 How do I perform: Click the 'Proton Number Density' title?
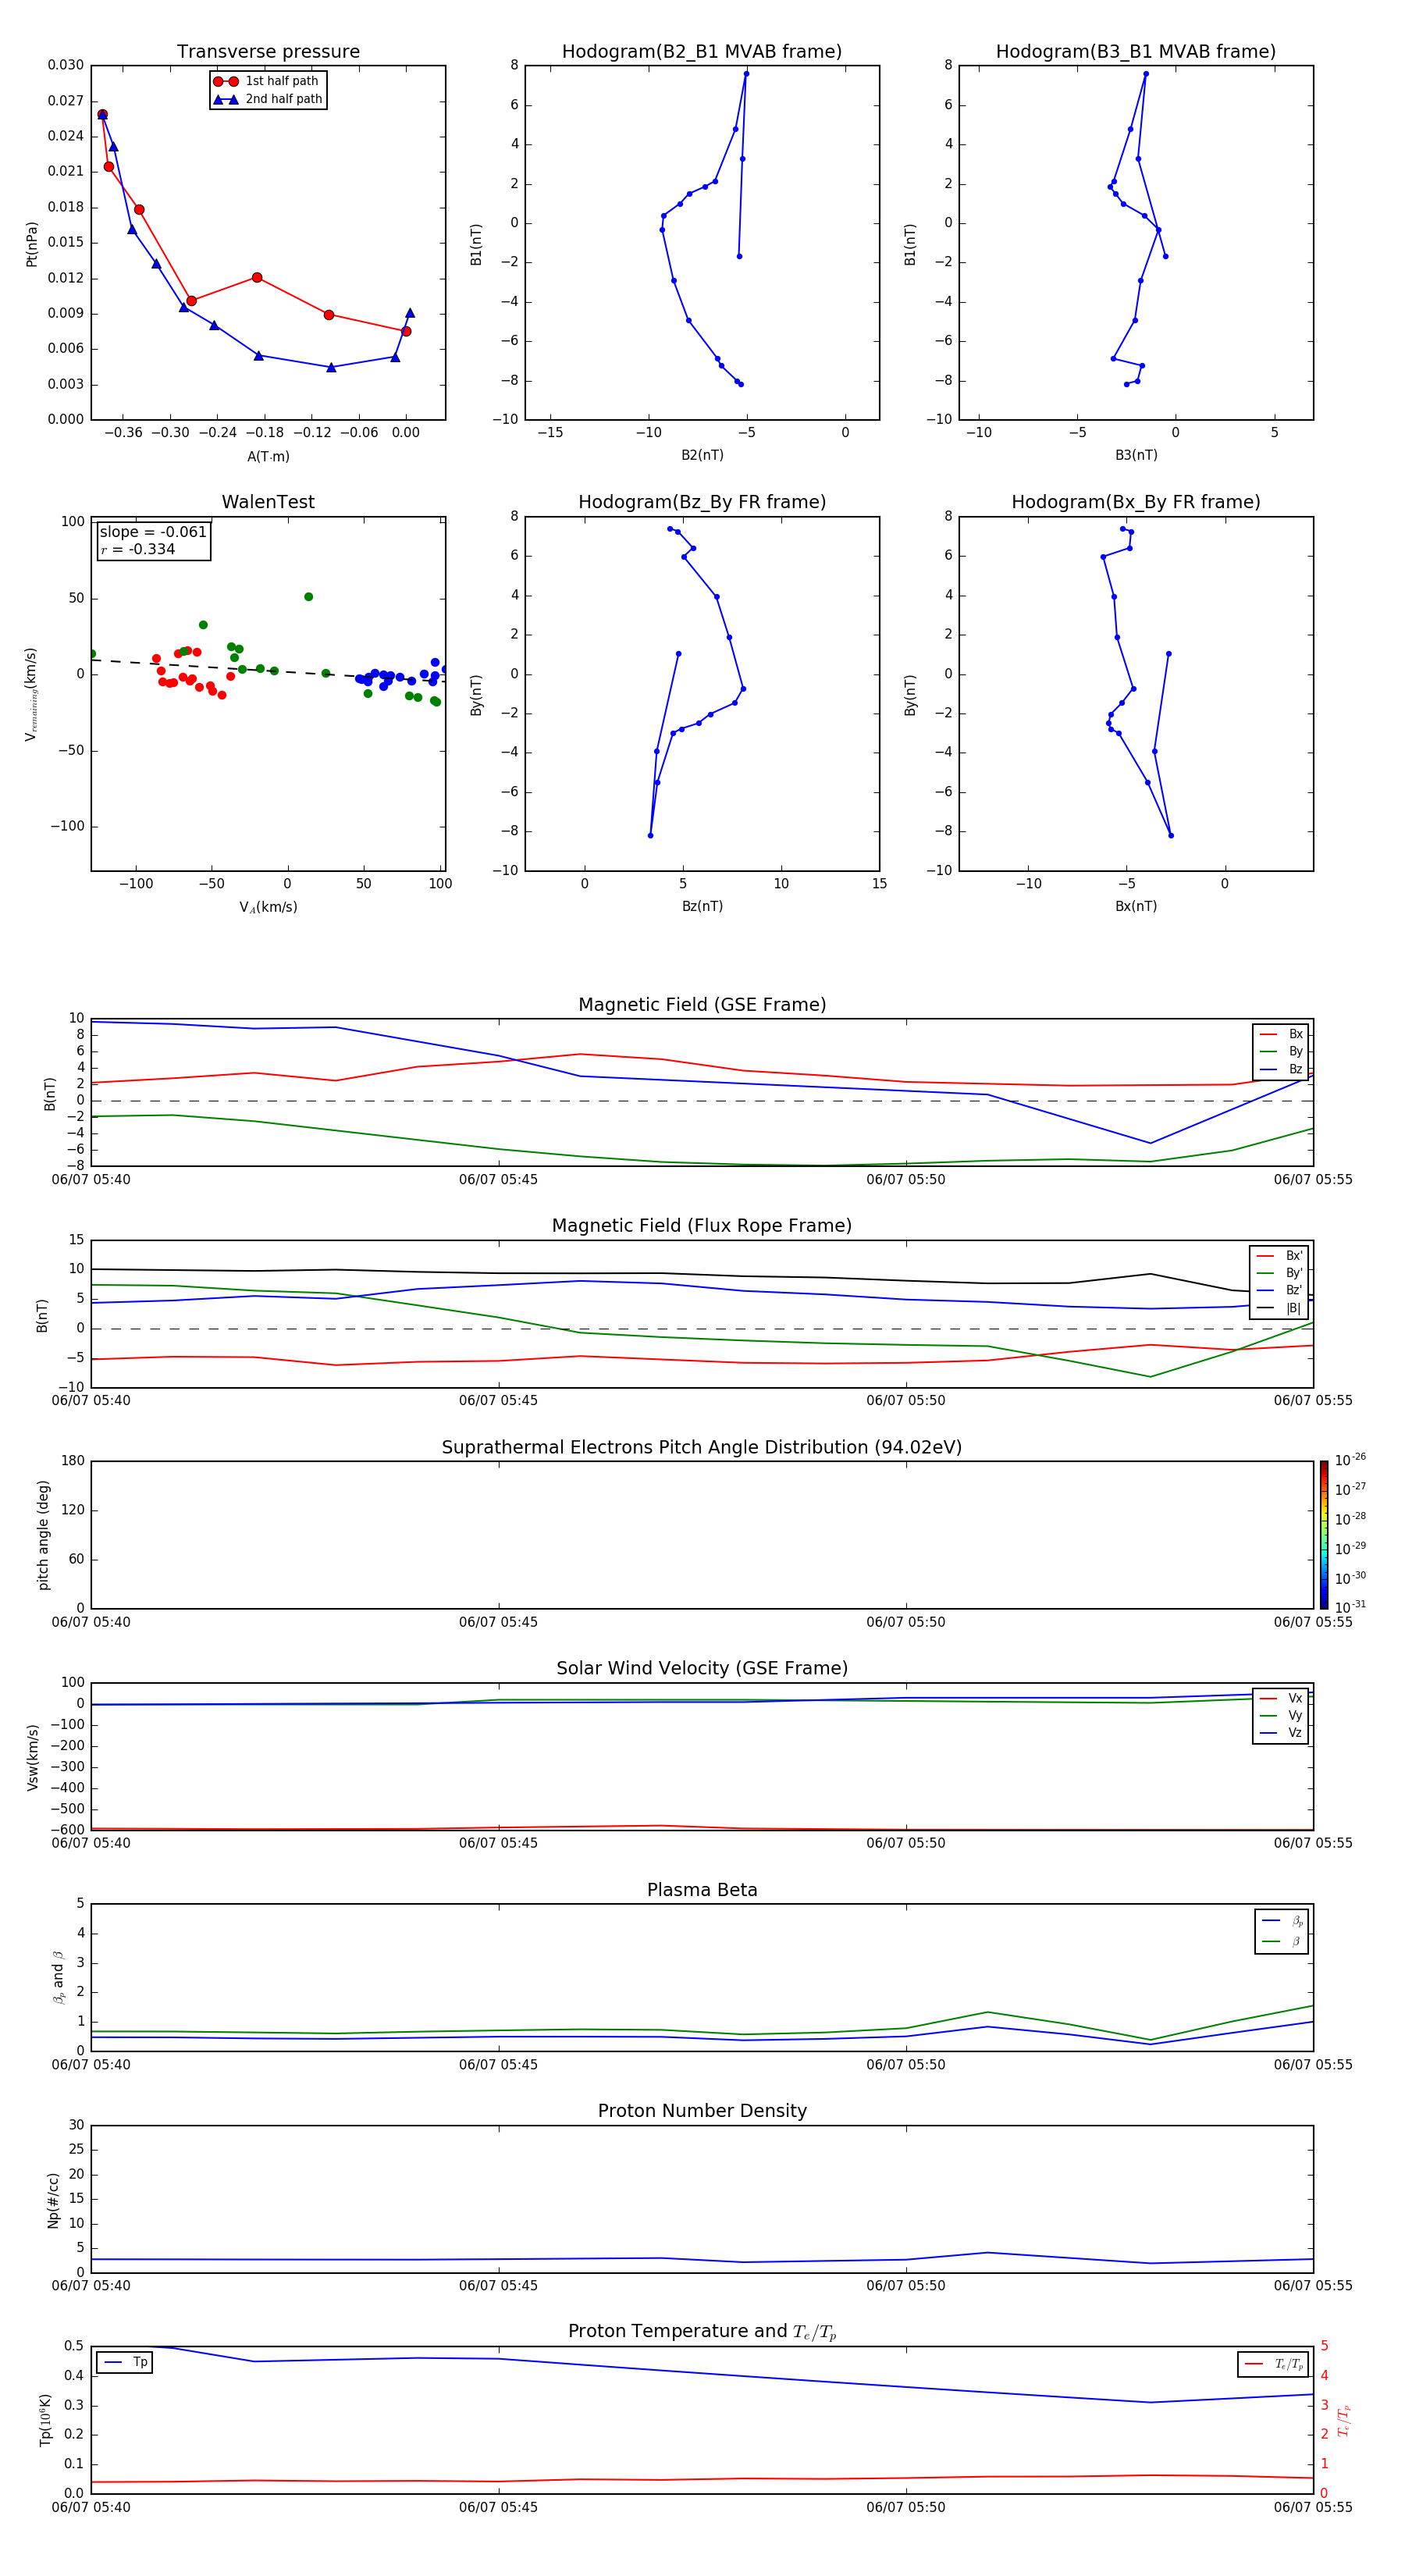[x=702, y=2111]
